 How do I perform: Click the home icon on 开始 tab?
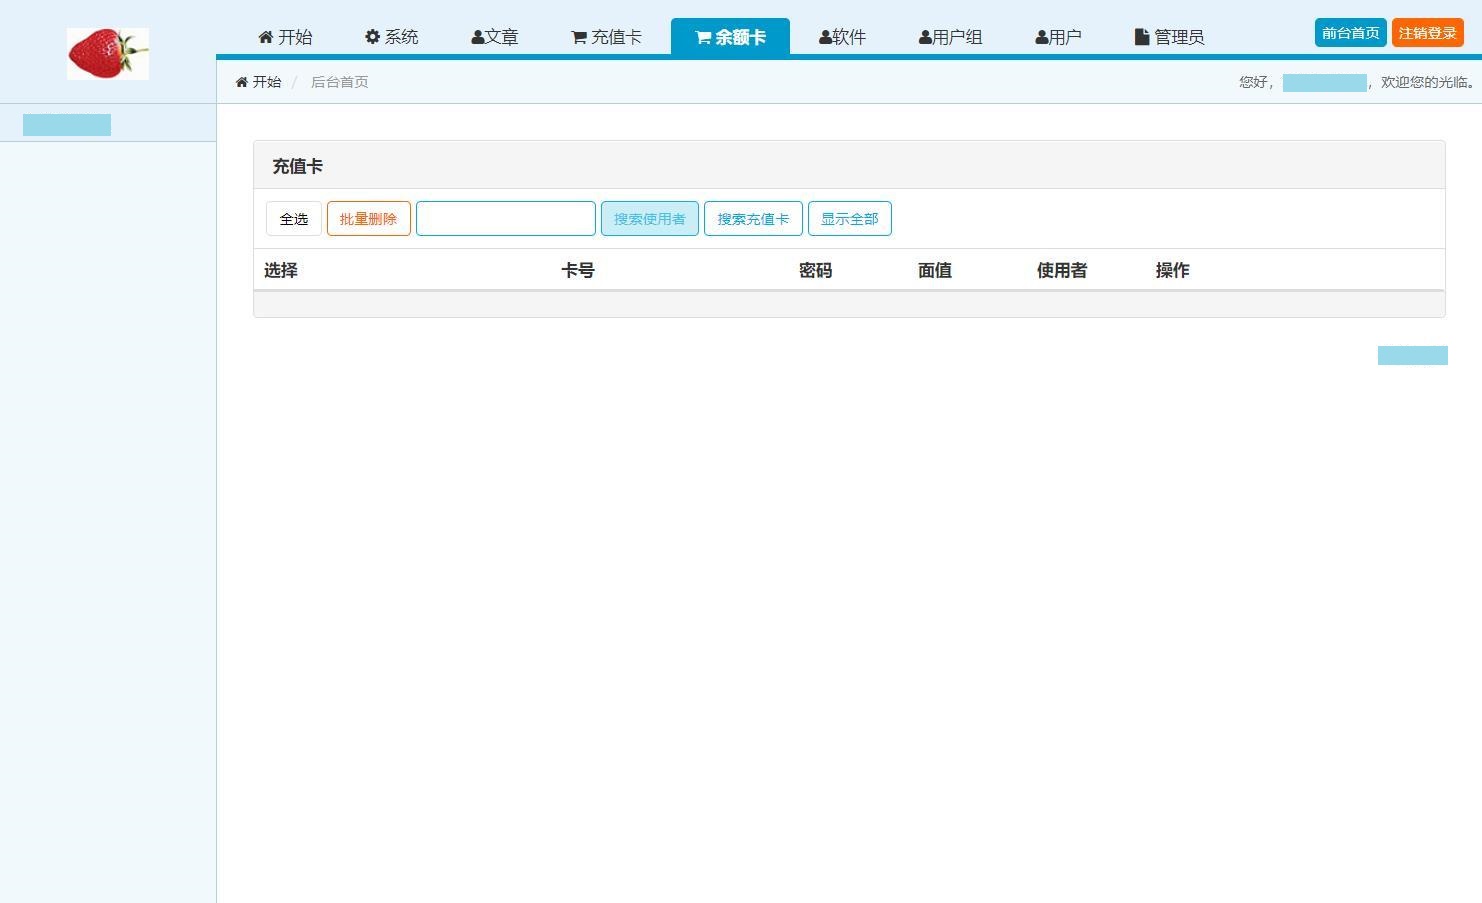[x=265, y=37]
